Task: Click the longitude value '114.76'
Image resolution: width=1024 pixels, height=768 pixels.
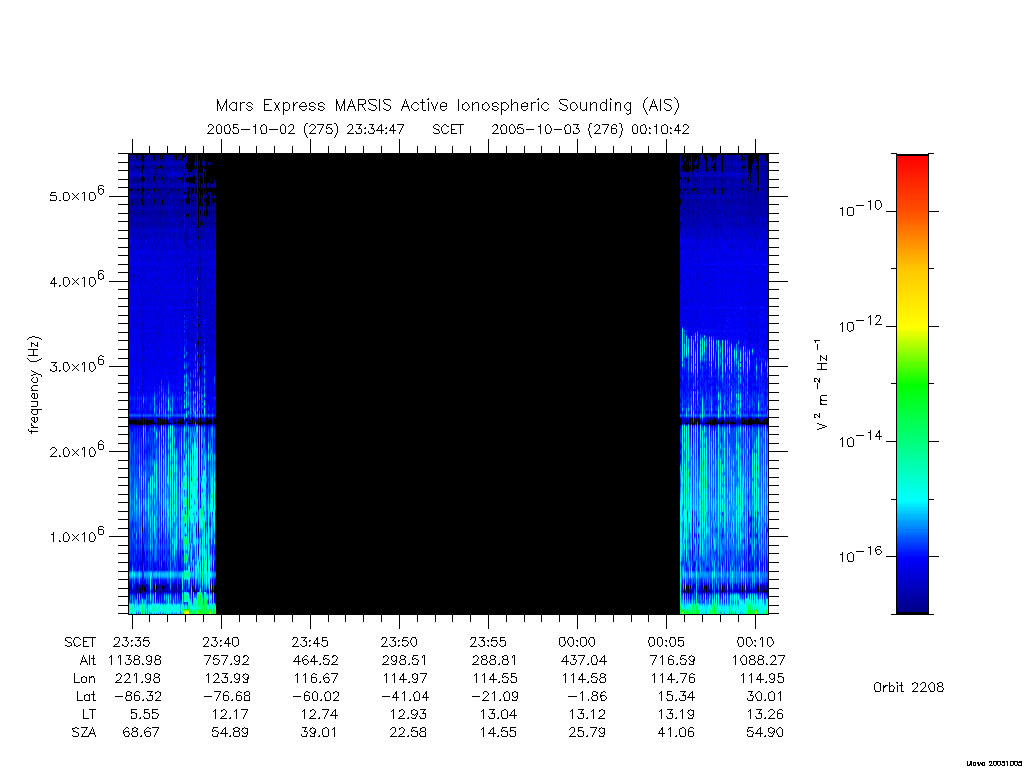Action: pyautogui.click(x=673, y=679)
